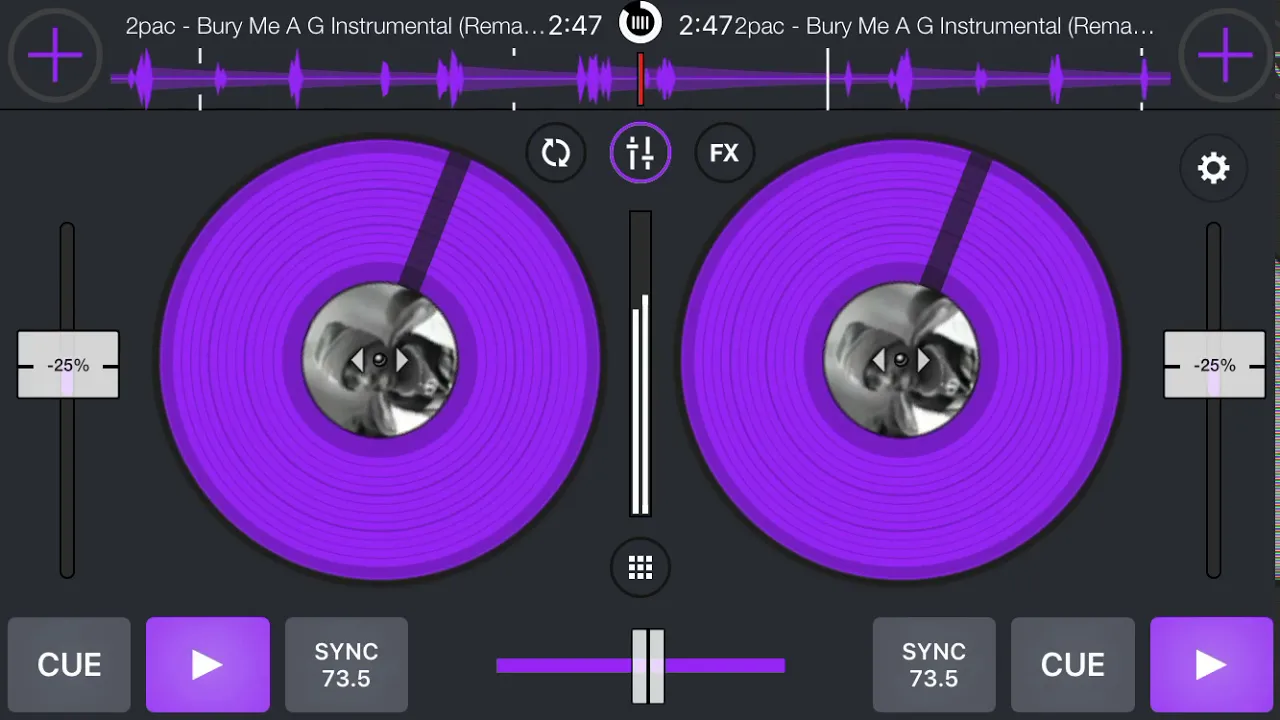Click left deck album art label
Image resolution: width=1280 pixels, height=720 pixels.
[380, 360]
